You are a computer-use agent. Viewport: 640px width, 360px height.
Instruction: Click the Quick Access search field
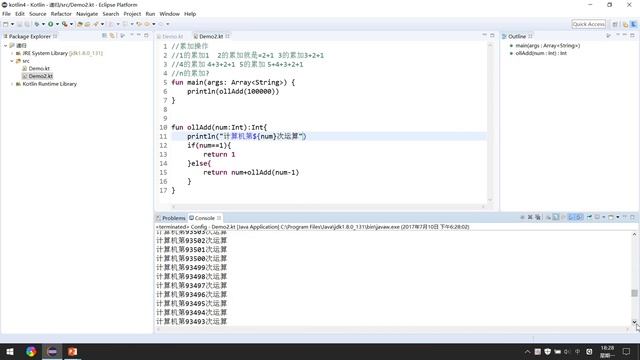(588, 24)
